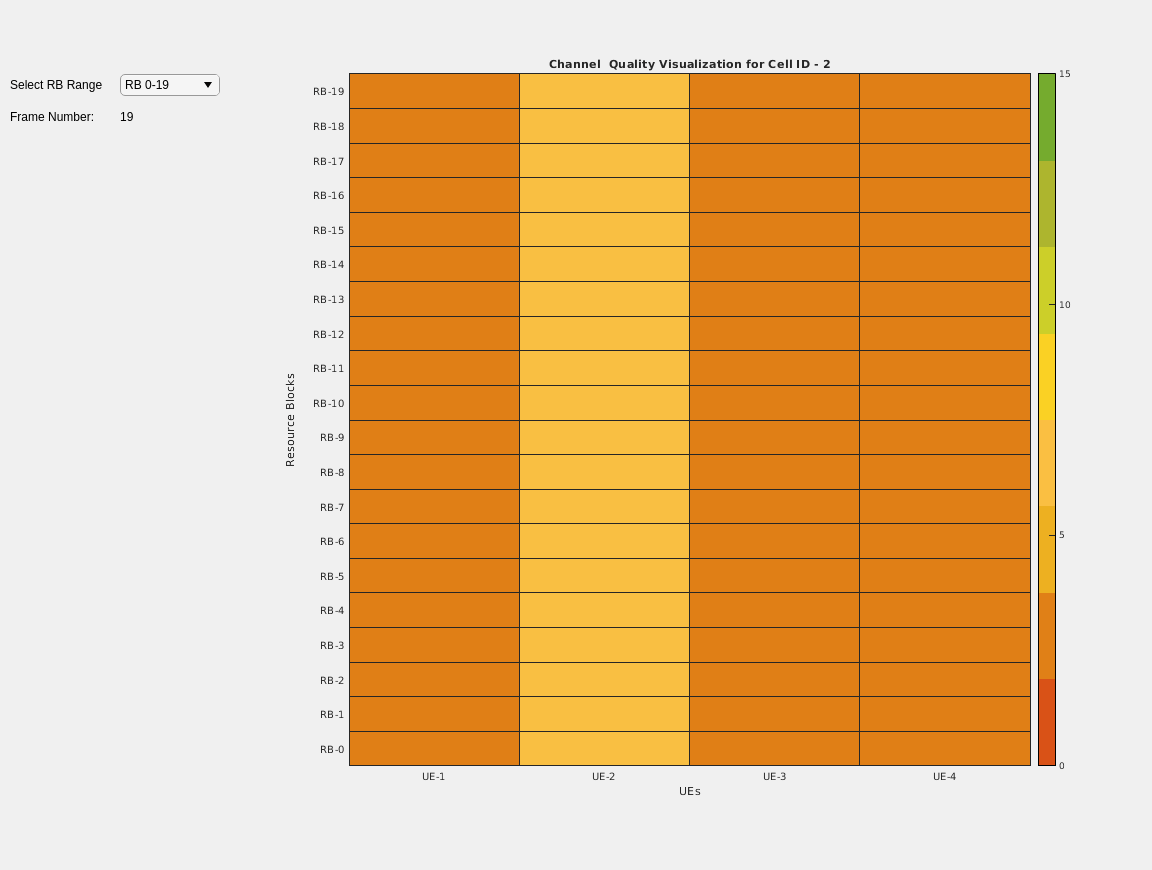Click the RB-19 axis label
Image resolution: width=1152 pixels, height=870 pixels.
[328, 92]
